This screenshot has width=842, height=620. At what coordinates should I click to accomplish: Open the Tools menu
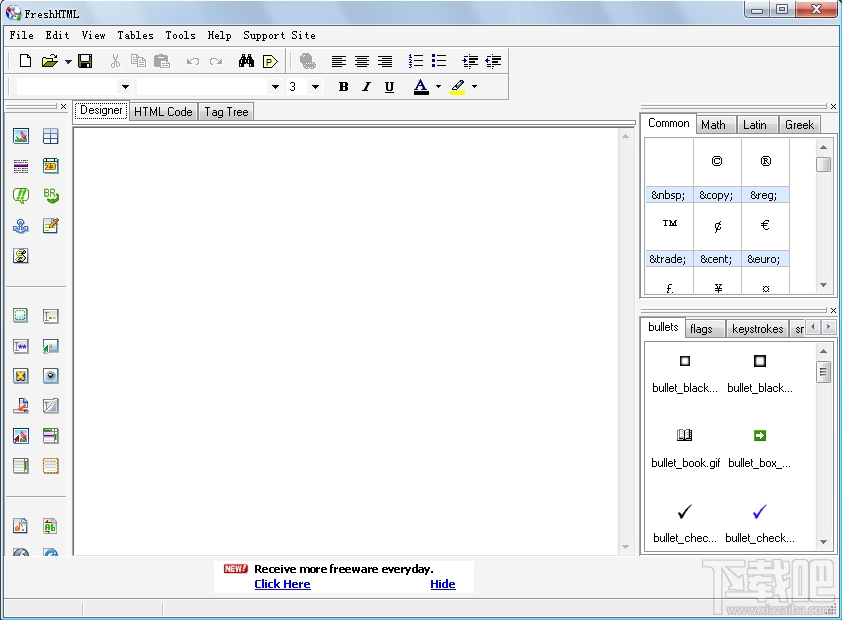coord(180,35)
